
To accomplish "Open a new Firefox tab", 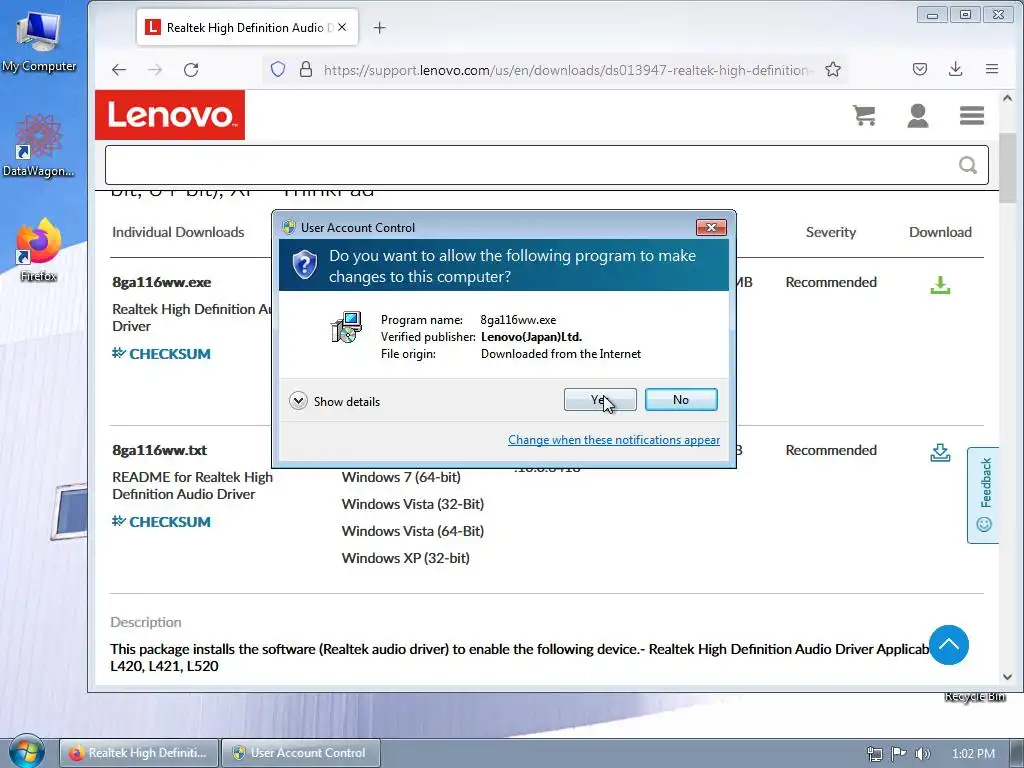I will coord(379,27).
